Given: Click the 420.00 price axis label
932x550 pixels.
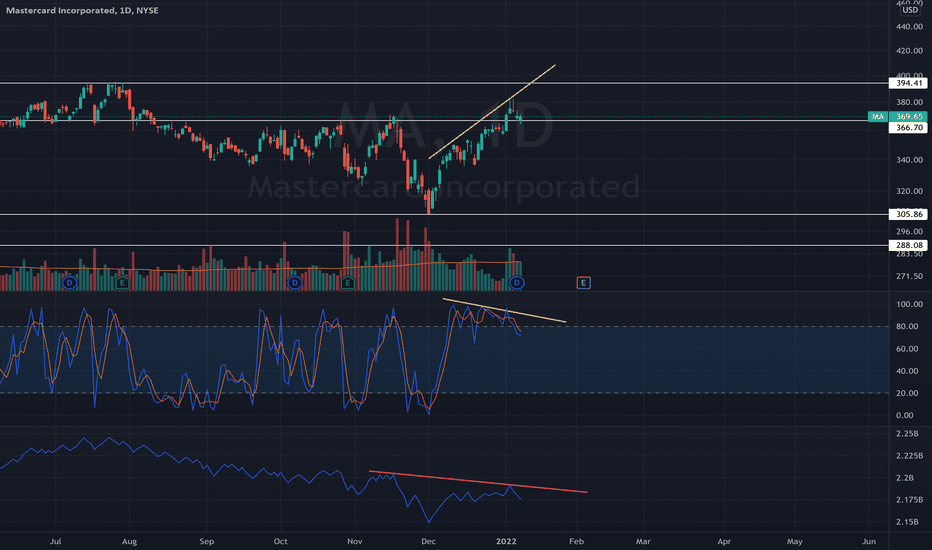Looking at the screenshot, I should (x=909, y=51).
